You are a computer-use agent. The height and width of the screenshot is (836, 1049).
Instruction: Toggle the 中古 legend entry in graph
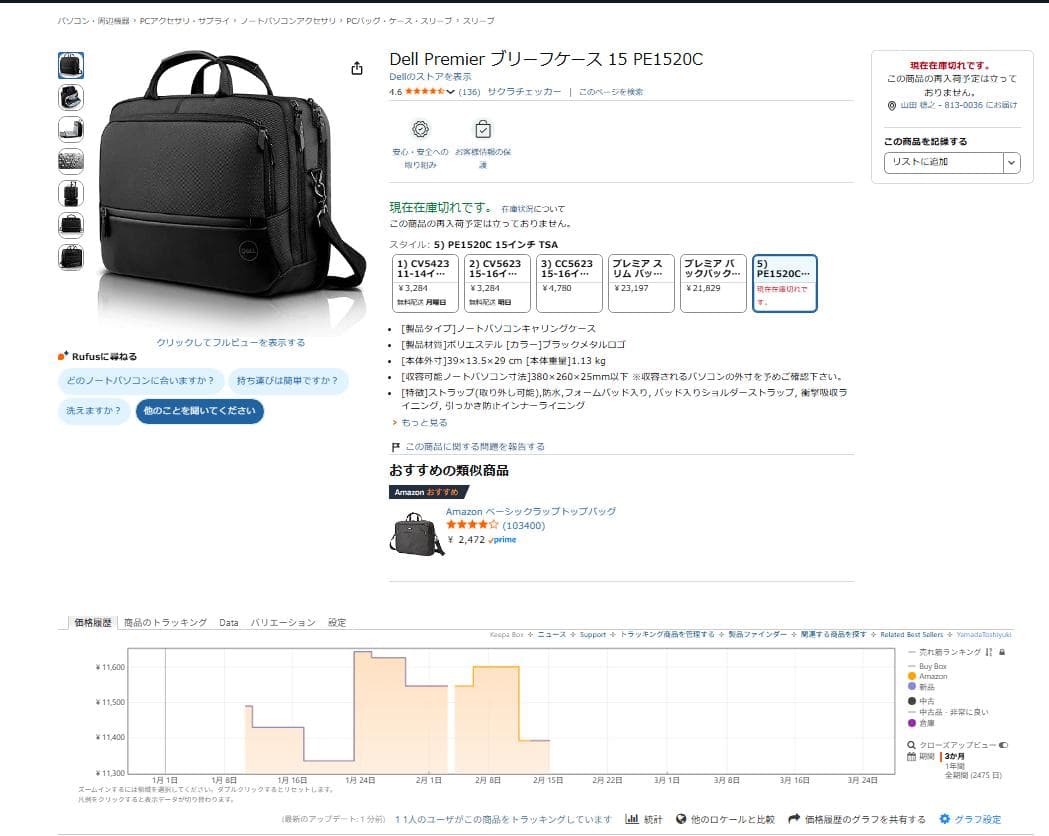921,701
